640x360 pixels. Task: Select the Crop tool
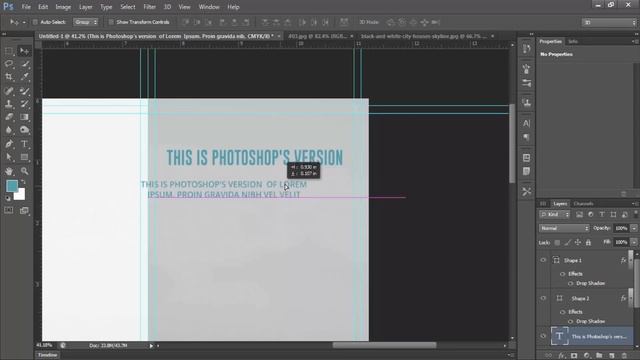(x=9, y=77)
